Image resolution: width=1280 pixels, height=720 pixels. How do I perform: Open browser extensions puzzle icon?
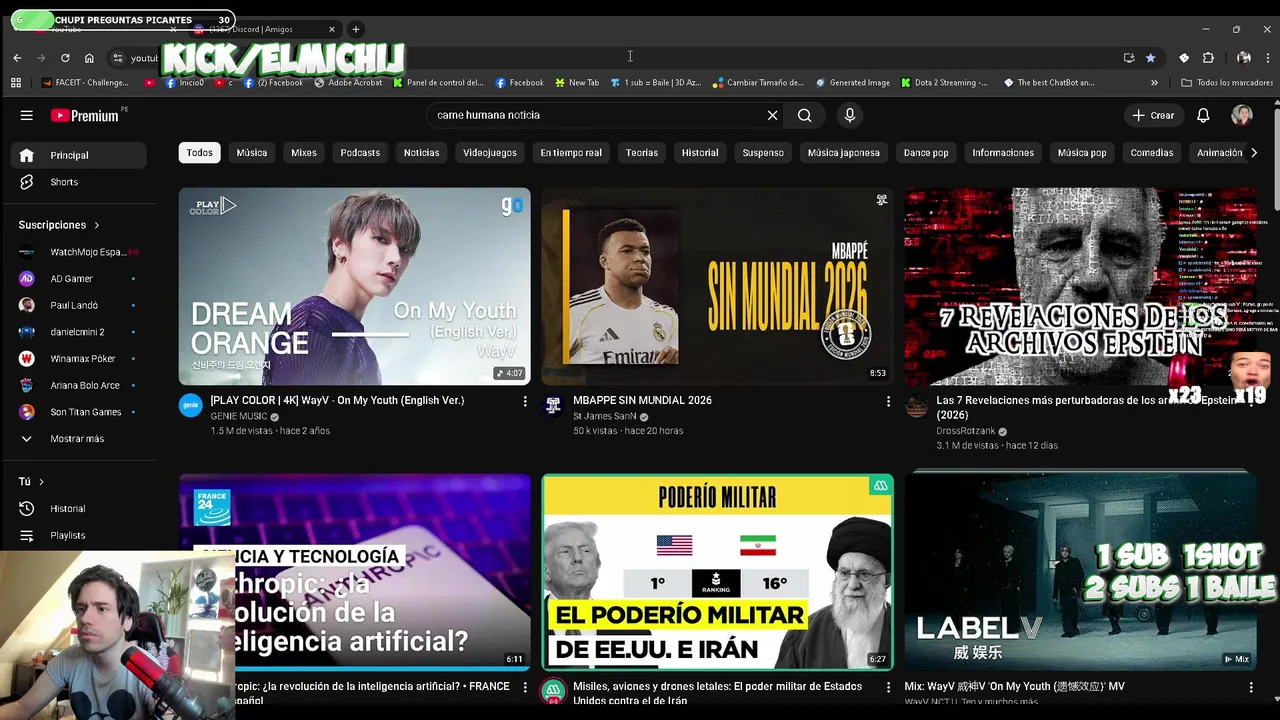1208,58
